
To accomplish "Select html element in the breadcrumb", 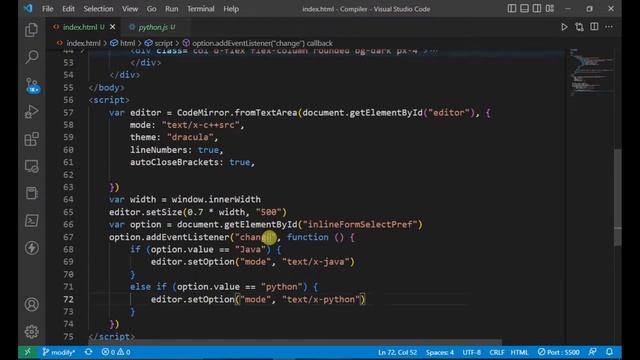I will point(127,43).
